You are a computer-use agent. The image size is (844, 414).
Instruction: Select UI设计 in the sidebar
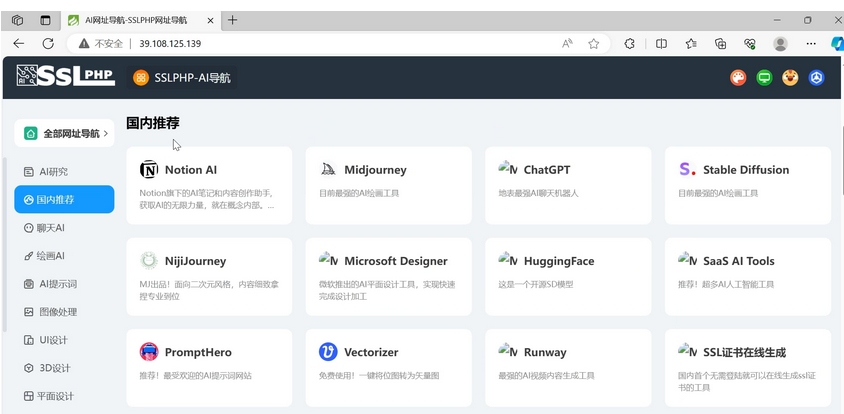click(x=64, y=340)
